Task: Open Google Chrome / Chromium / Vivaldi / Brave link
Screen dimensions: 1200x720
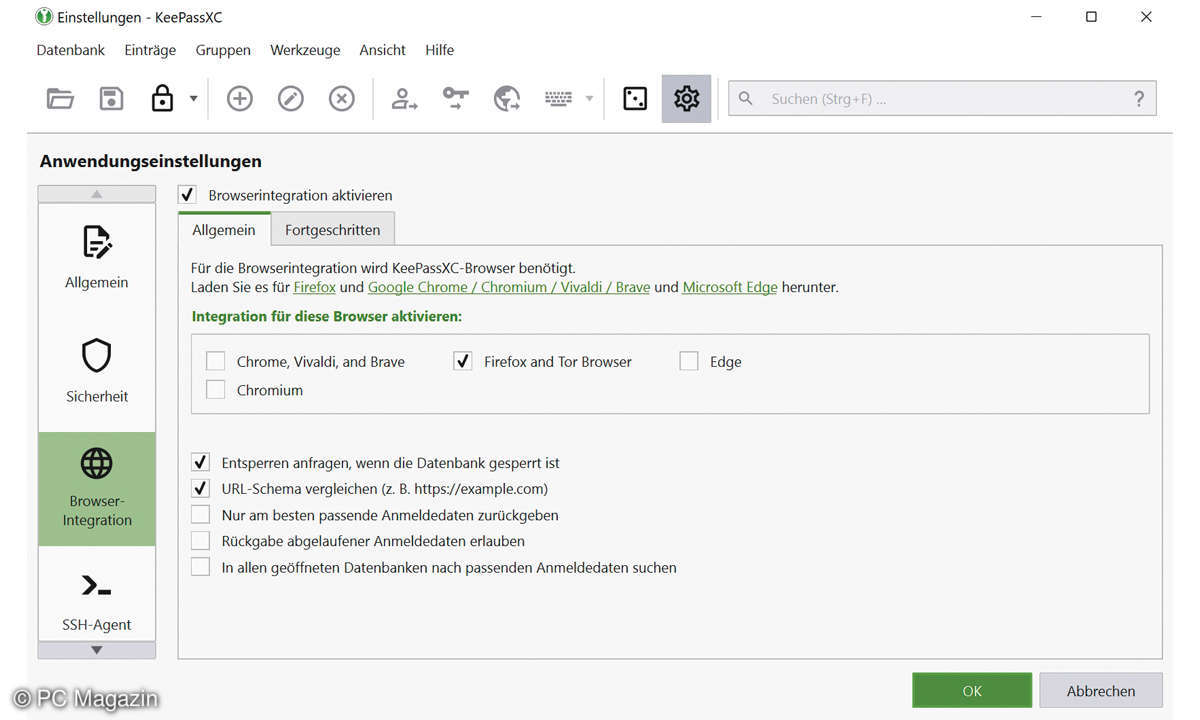Action: (x=509, y=287)
